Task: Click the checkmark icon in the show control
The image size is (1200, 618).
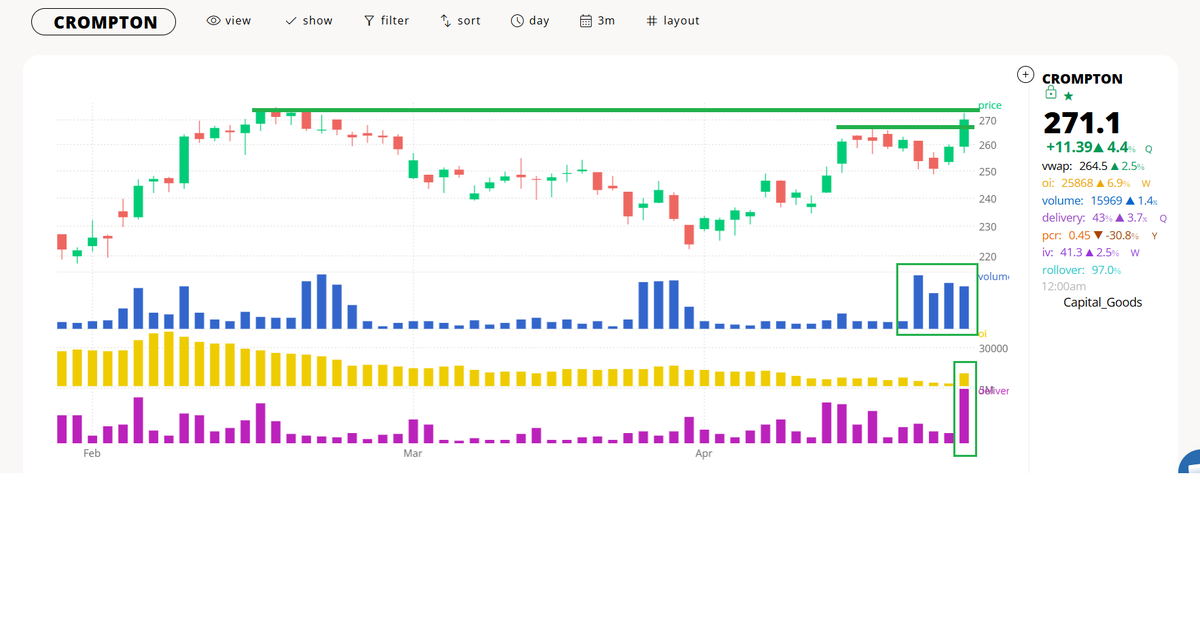Action: pos(290,20)
